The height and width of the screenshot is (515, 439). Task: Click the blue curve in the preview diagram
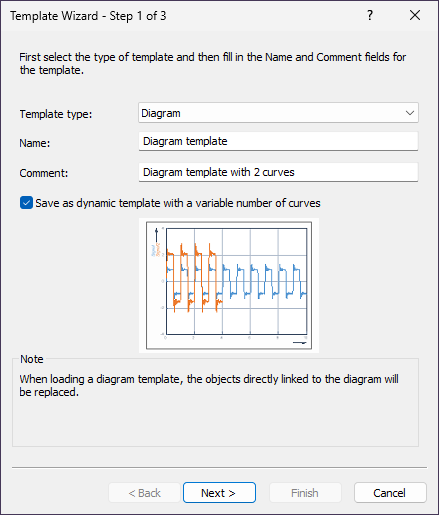[263, 280]
